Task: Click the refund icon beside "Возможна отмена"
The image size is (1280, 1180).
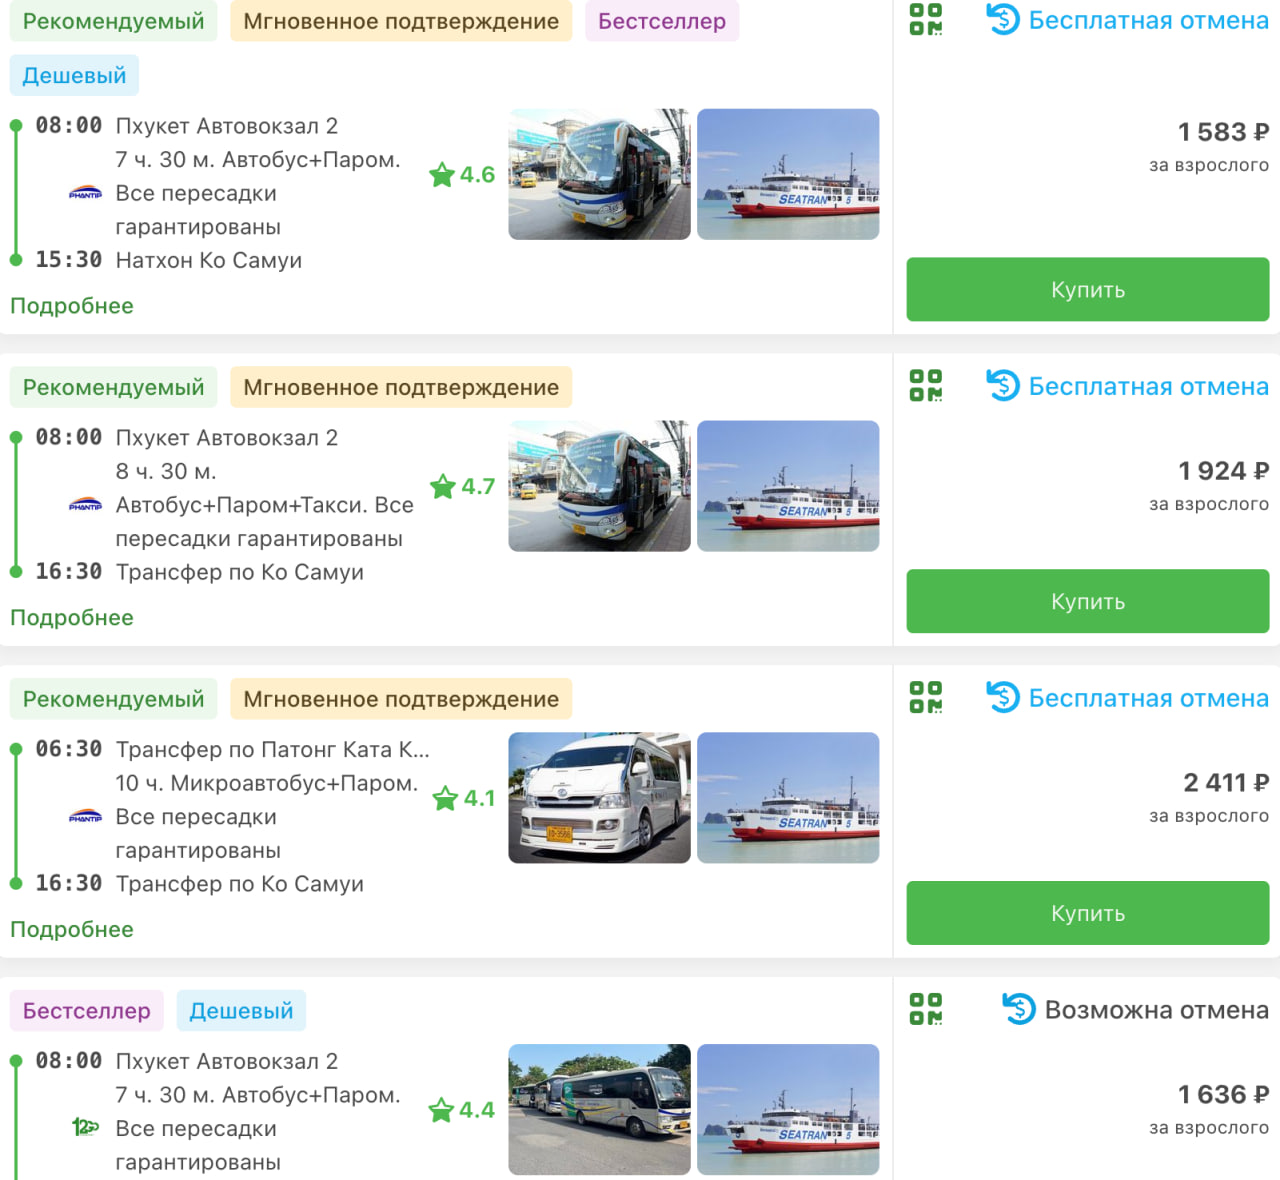Action: (1019, 1009)
